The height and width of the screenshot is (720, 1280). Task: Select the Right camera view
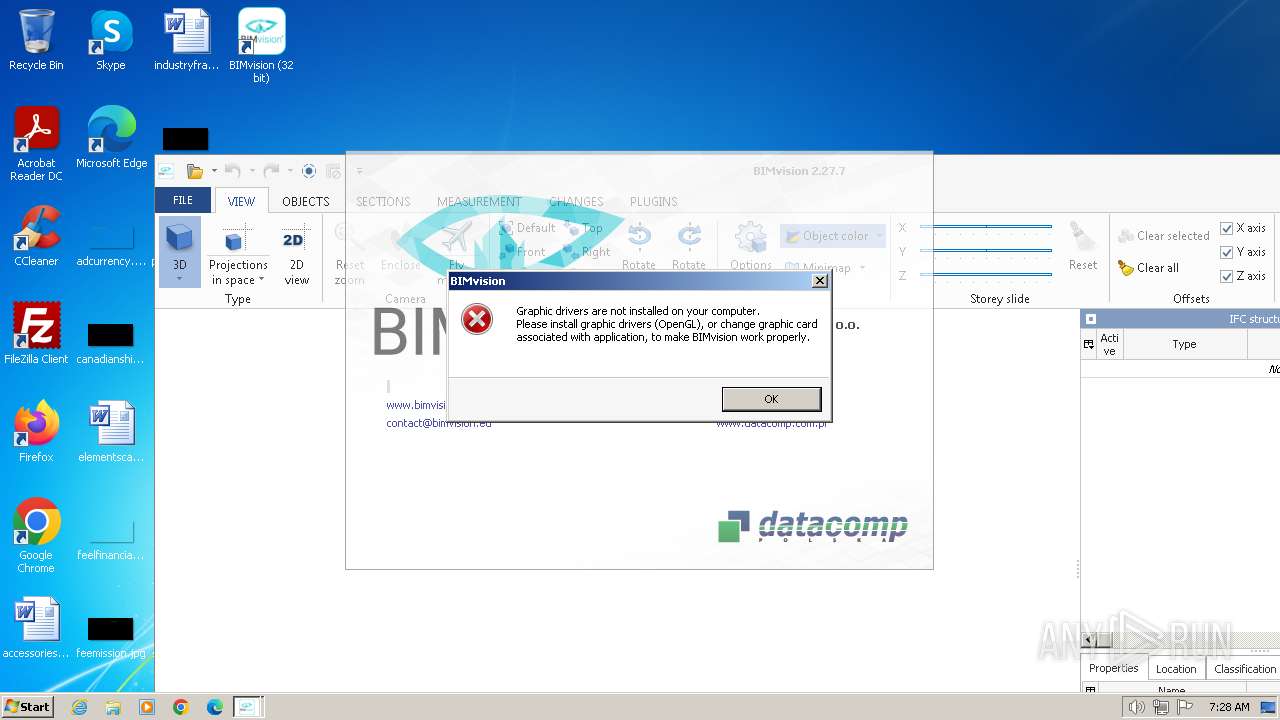[x=586, y=252]
